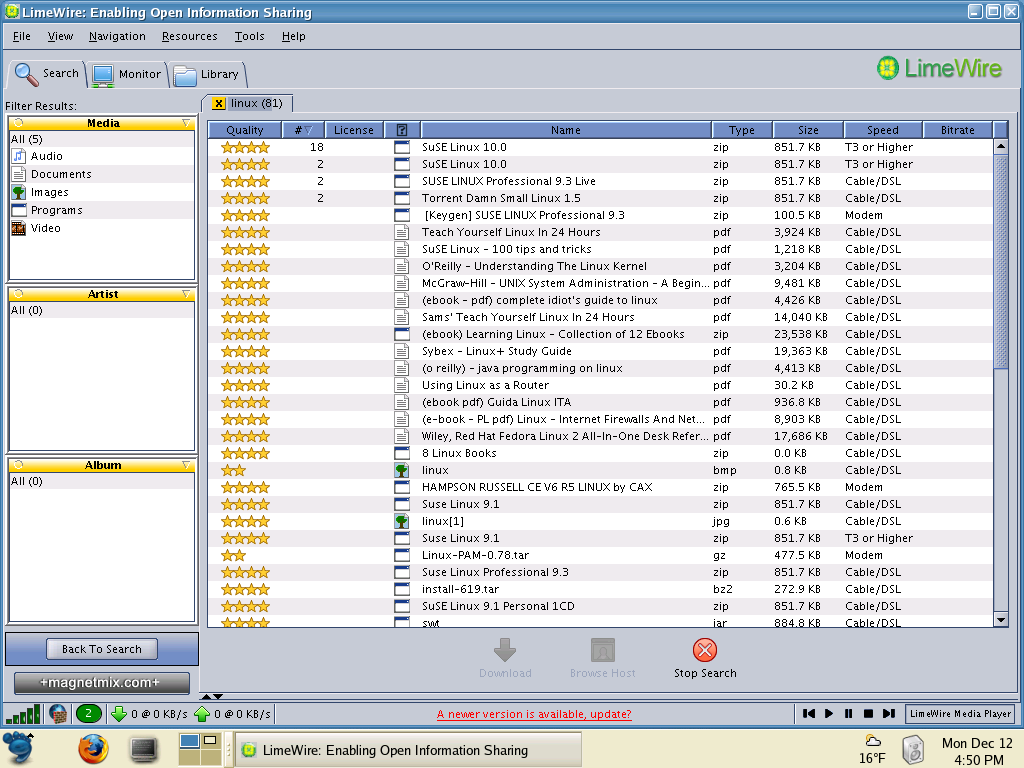Click the Stop Search red X icon
This screenshot has width=1024, height=768.
click(x=705, y=650)
